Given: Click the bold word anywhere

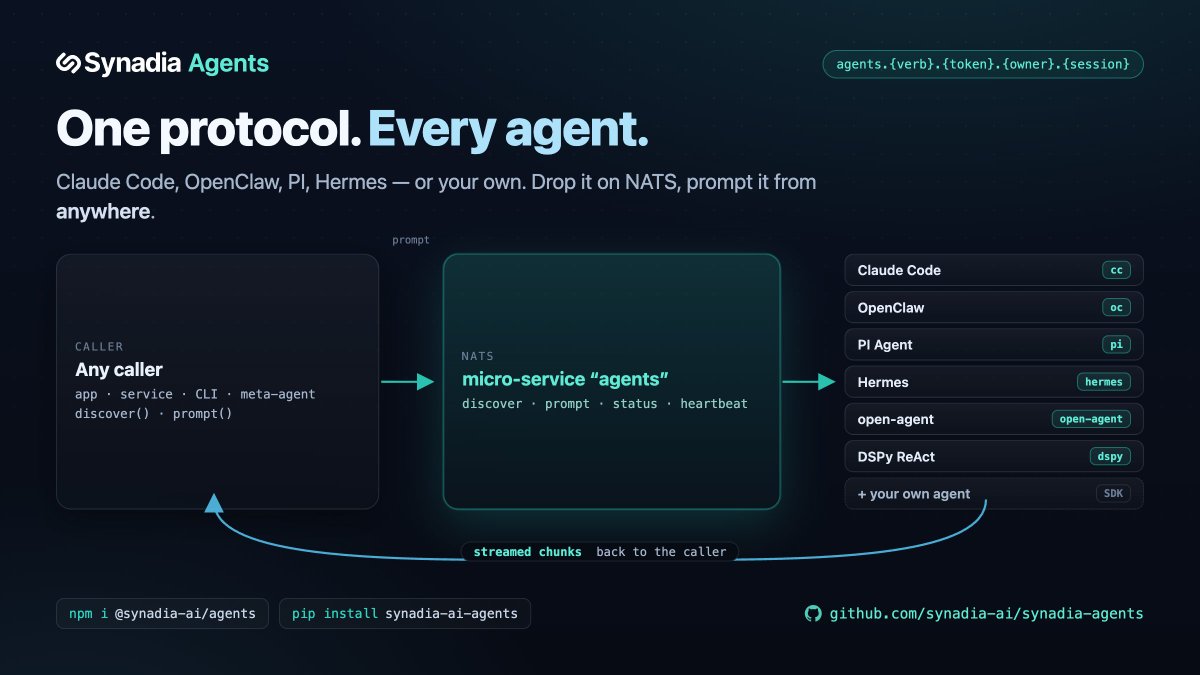Looking at the screenshot, I should pos(103,213).
